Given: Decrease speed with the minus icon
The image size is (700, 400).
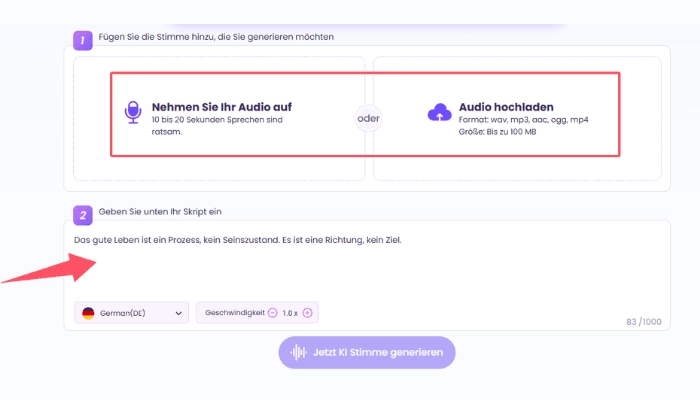Looking at the screenshot, I should (x=272, y=313).
